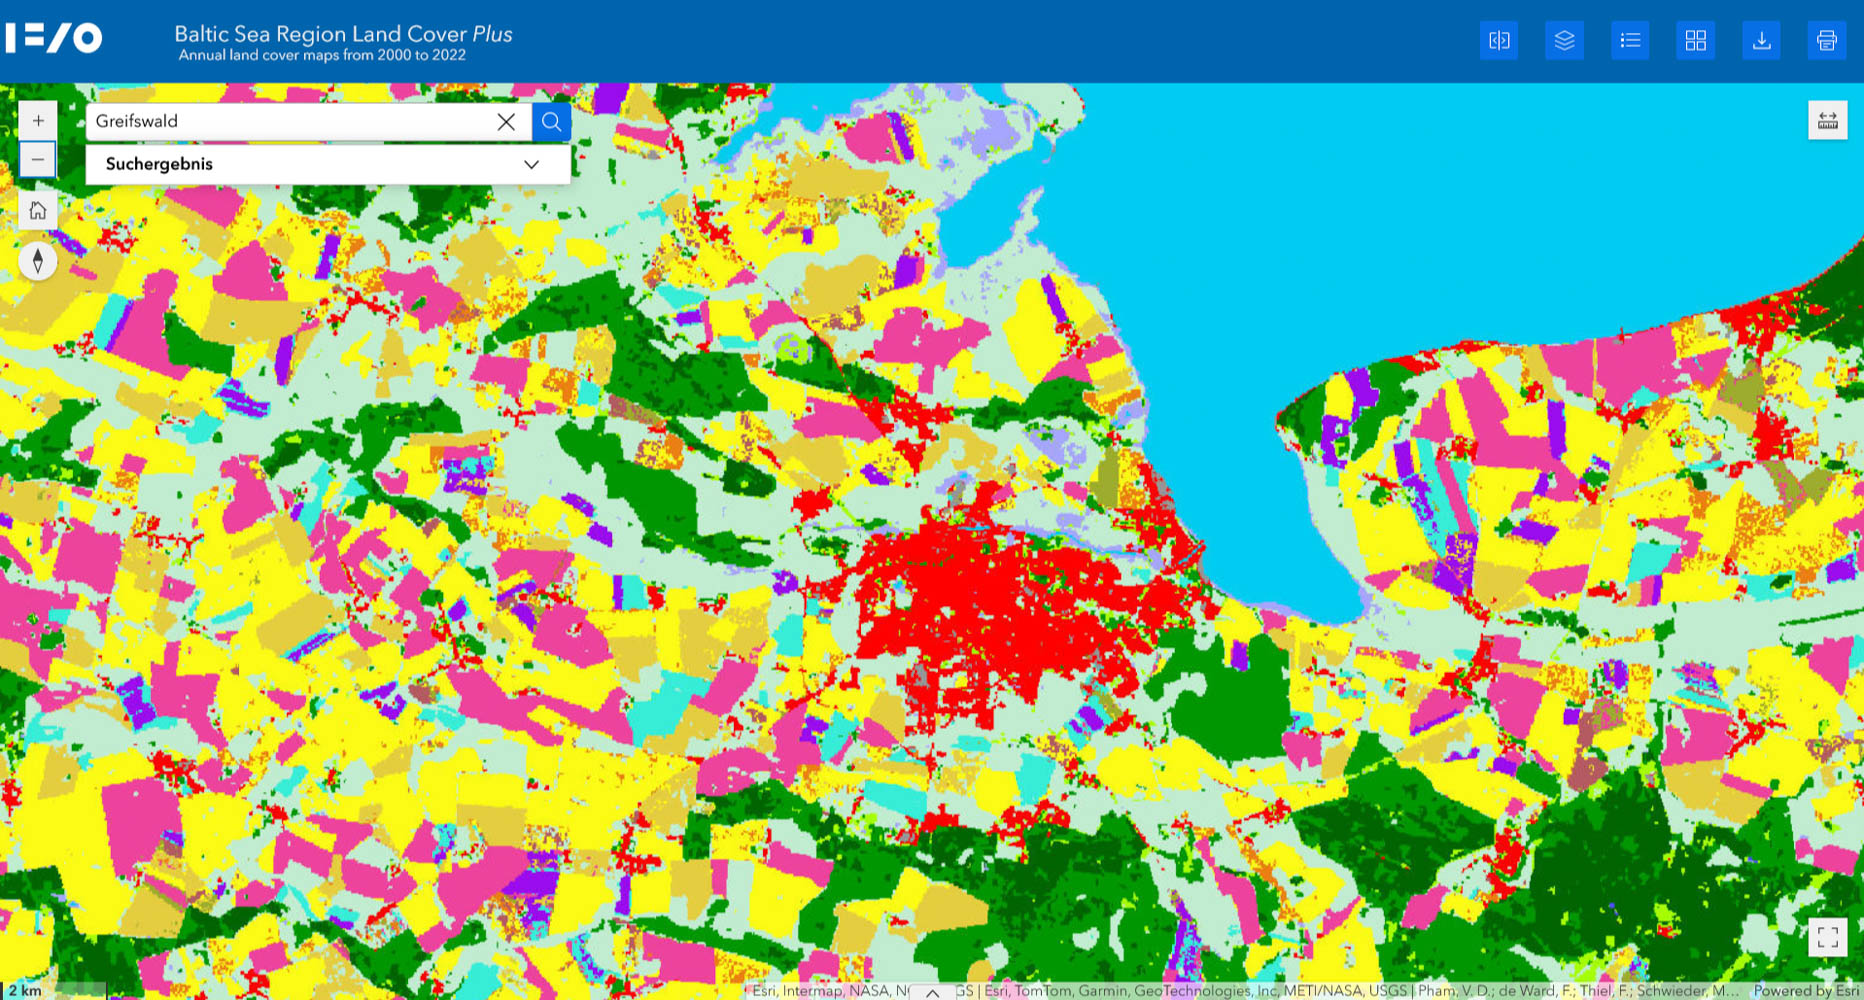
Task: Reset map to default extent with home icon
Action: tap(38, 210)
